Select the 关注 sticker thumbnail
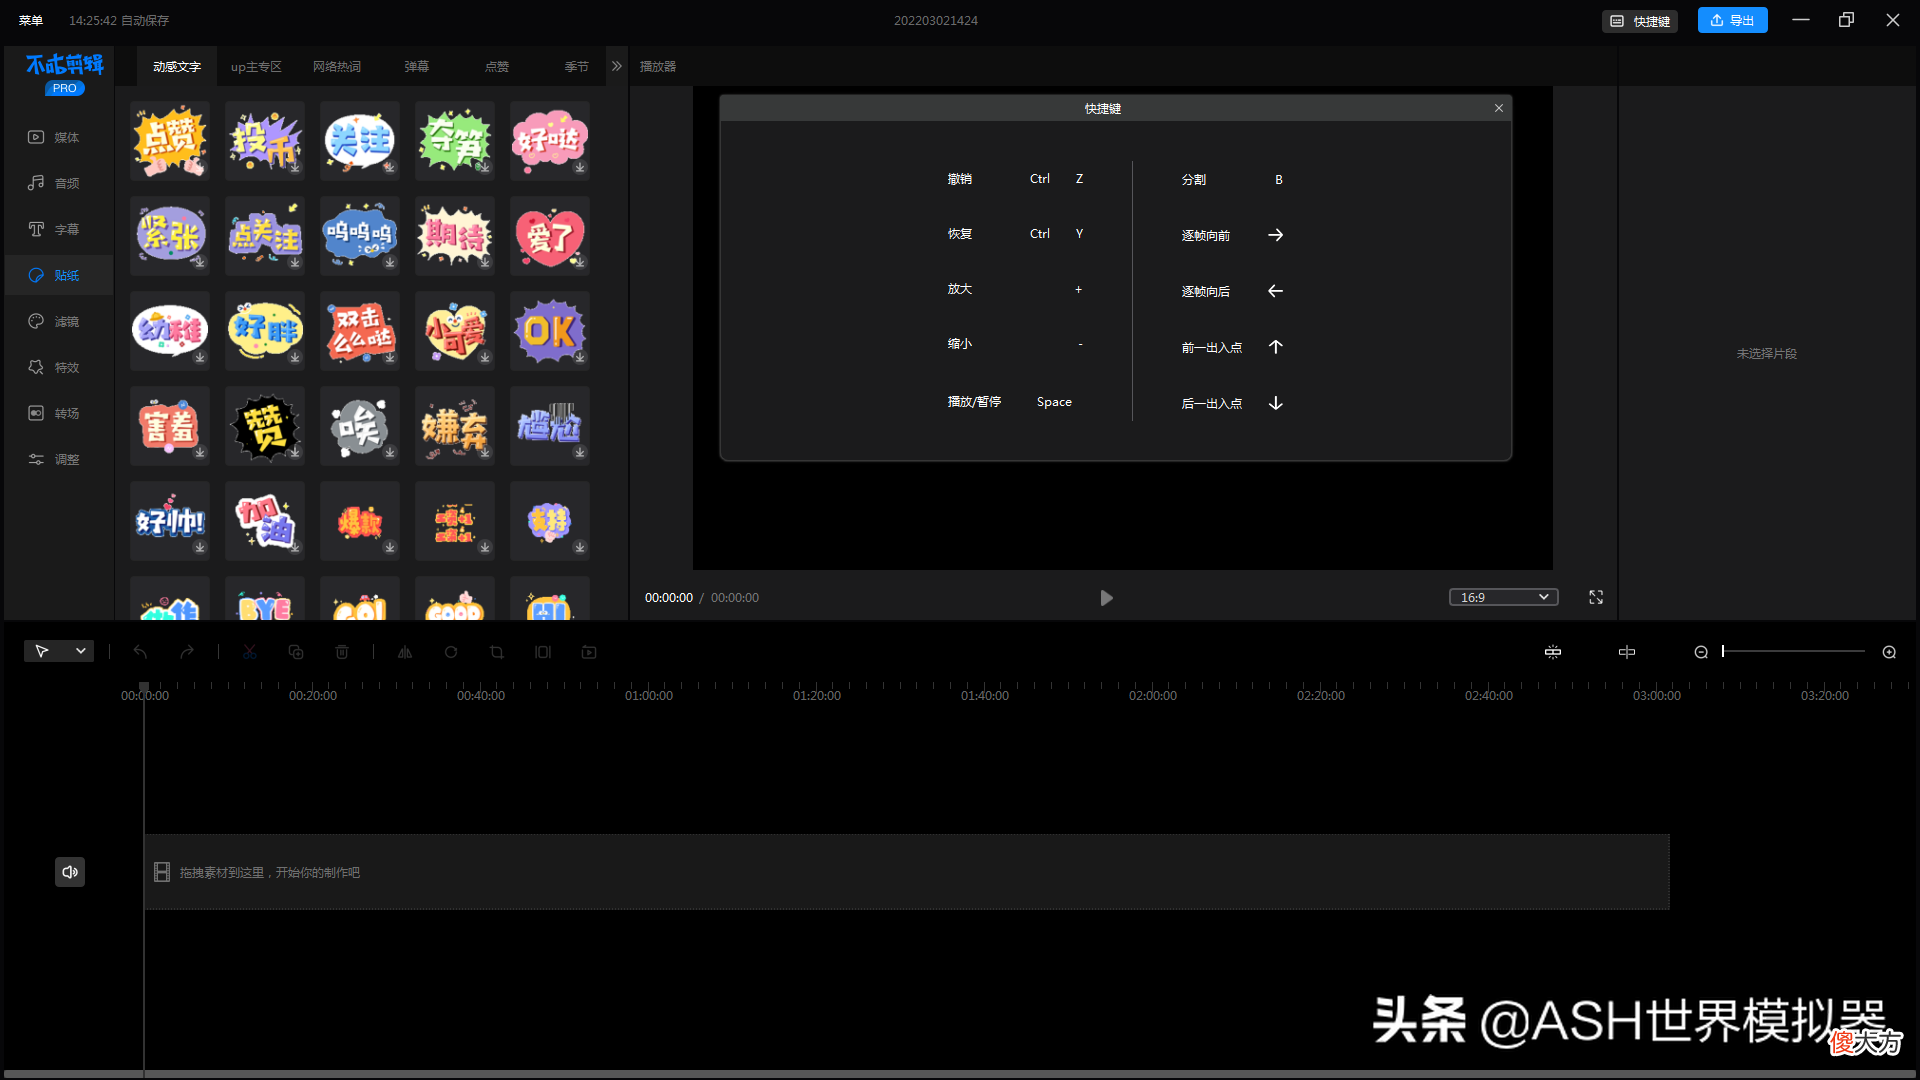The image size is (1920, 1080). click(x=360, y=140)
